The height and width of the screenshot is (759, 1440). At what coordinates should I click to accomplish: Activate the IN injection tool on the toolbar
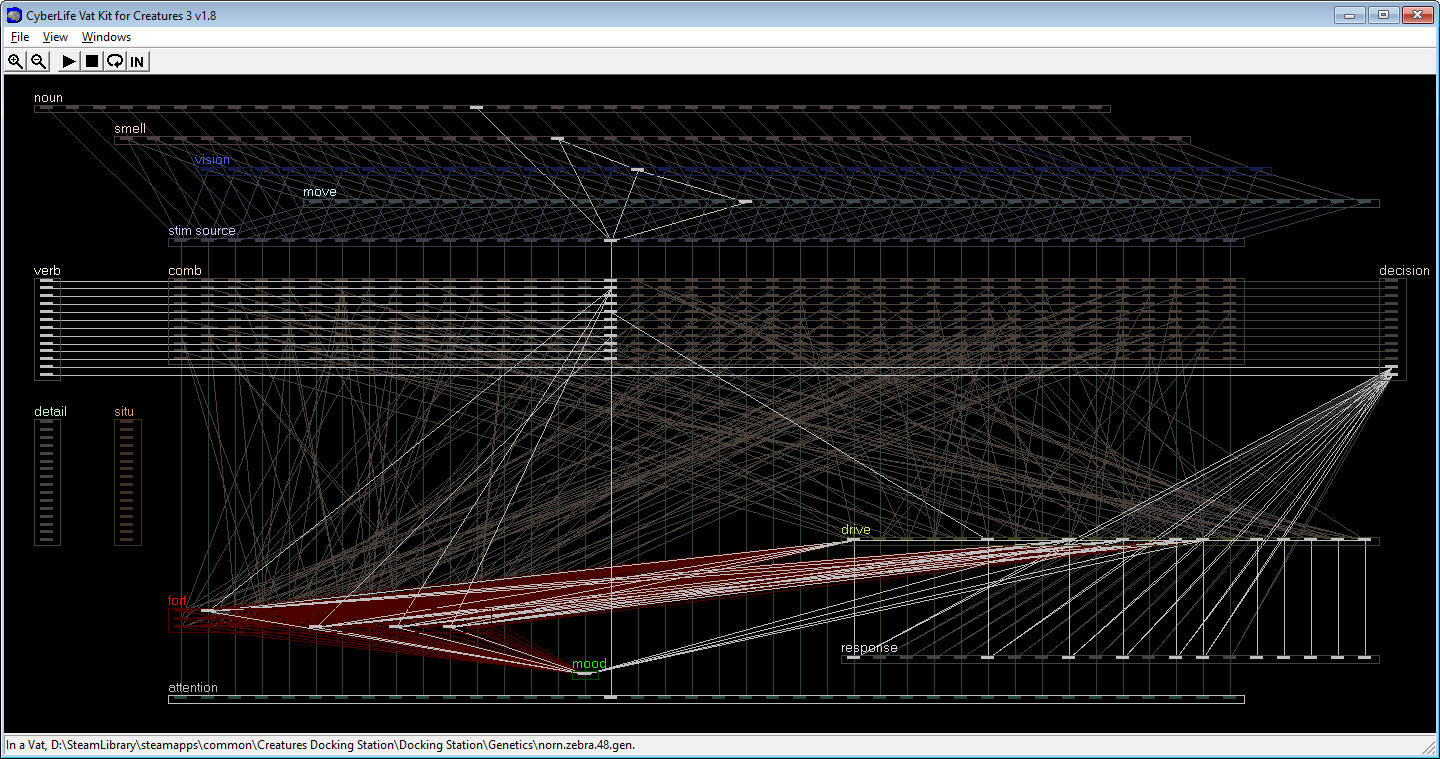[x=137, y=61]
